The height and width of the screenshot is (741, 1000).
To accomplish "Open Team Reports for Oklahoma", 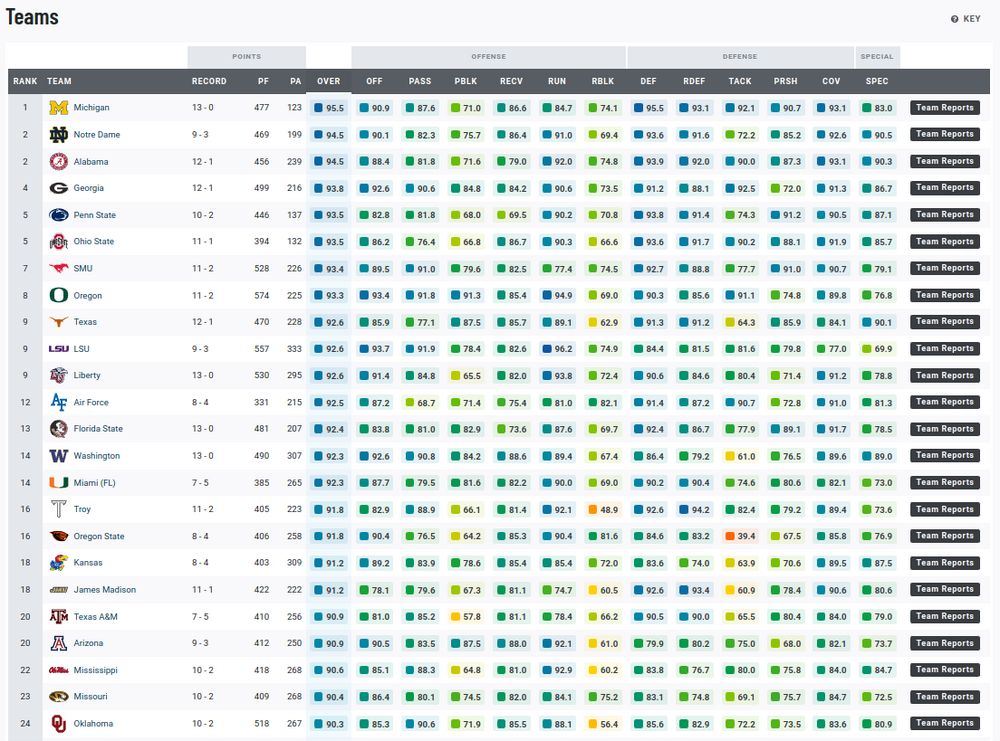I will click(x=944, y=723).
